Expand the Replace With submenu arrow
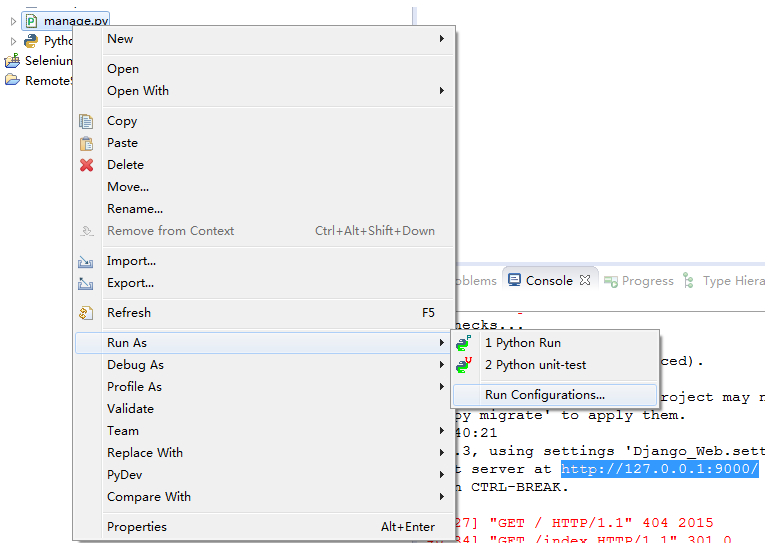The height and width of the screenshot is (555, 771). click(x=442, y=453)
